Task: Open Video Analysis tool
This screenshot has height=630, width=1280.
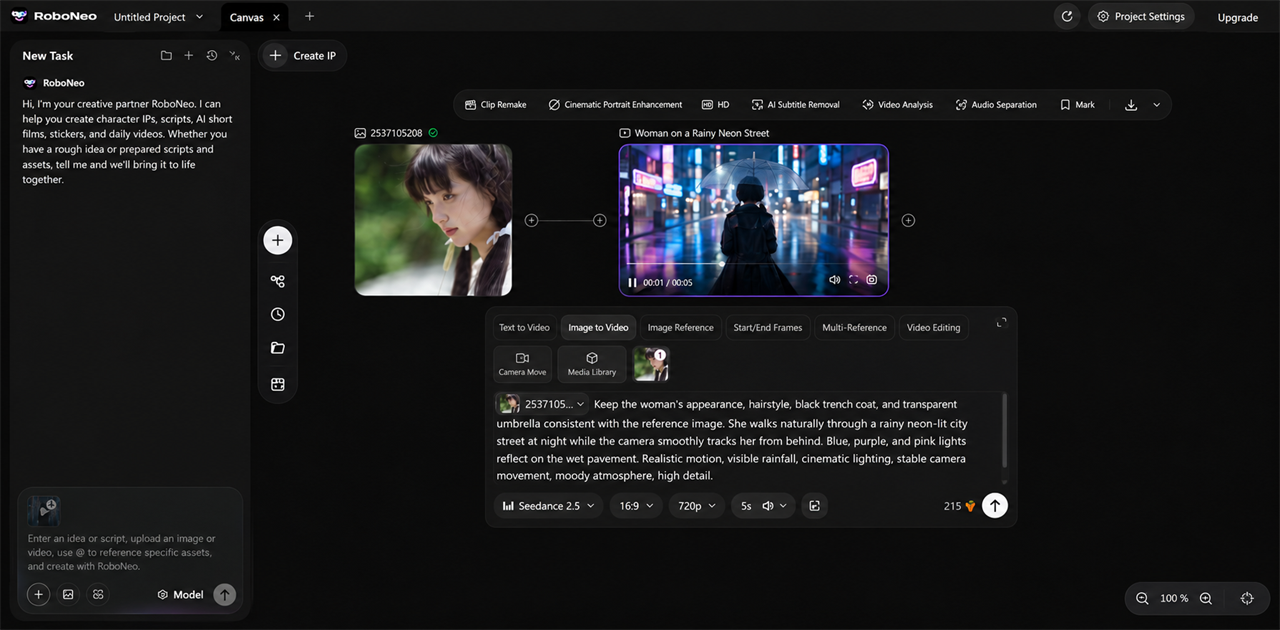Action: point(897,104)
